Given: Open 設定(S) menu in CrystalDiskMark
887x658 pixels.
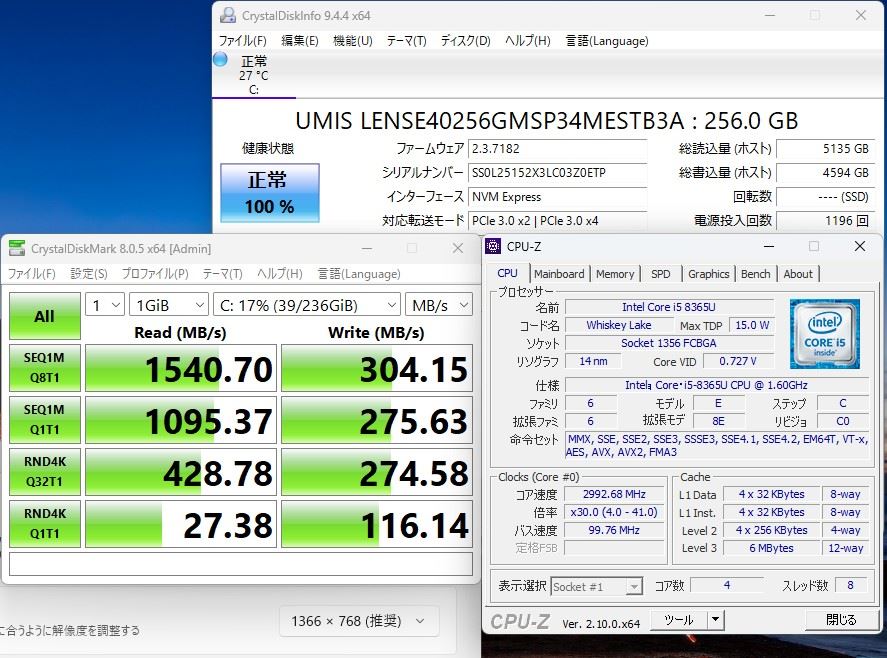Looking at the screenshot, I should (x=89, y=274).
